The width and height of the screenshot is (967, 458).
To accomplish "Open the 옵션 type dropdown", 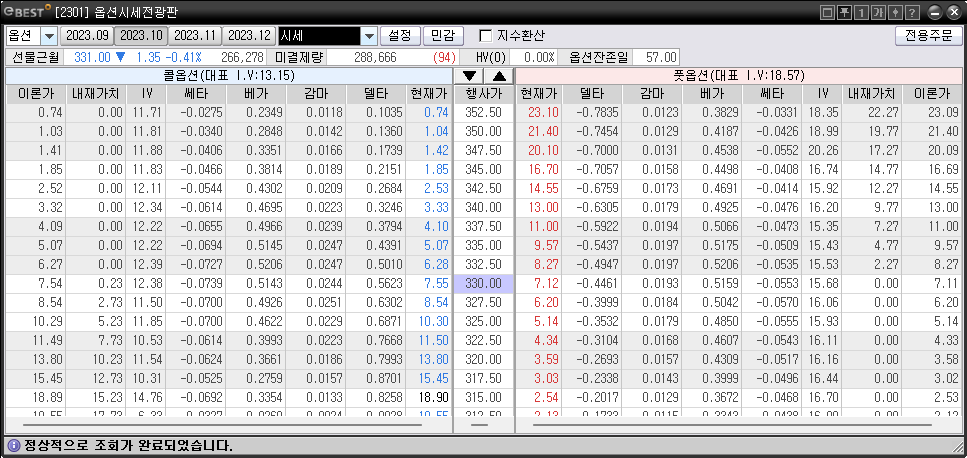I will [49, 36].
